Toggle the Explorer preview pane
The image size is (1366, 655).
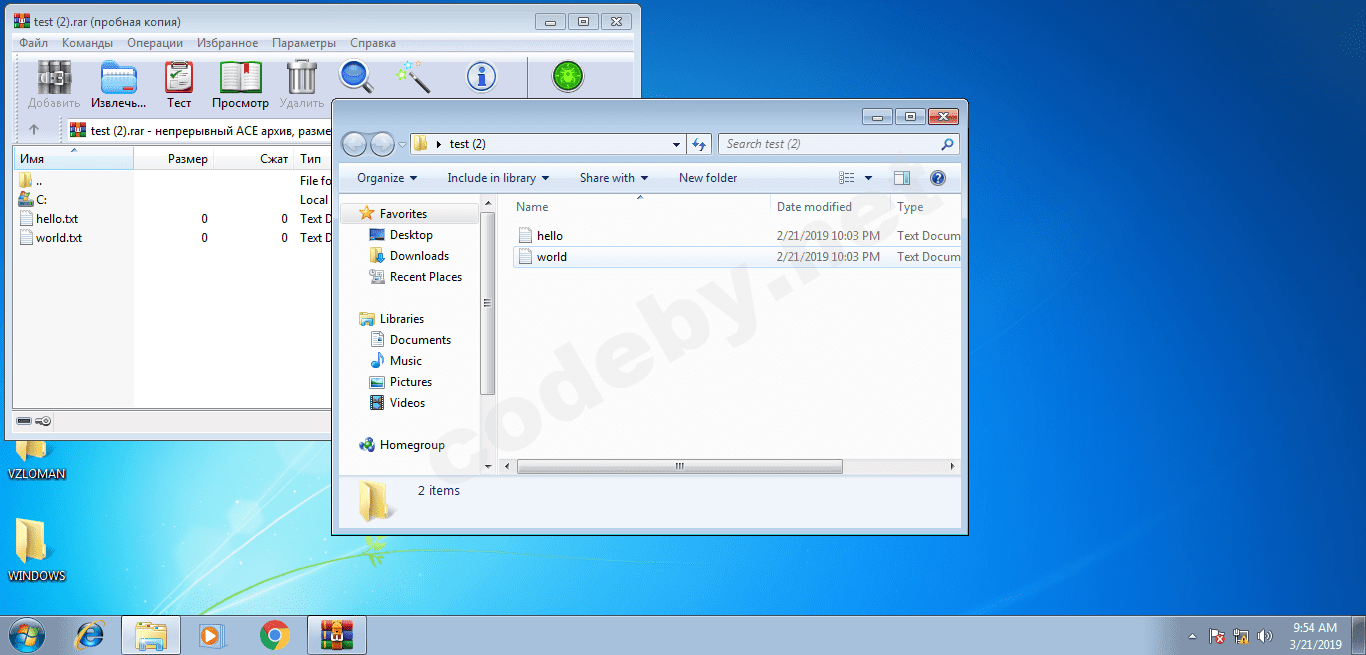pyautogui.click(x=902, y=178)
